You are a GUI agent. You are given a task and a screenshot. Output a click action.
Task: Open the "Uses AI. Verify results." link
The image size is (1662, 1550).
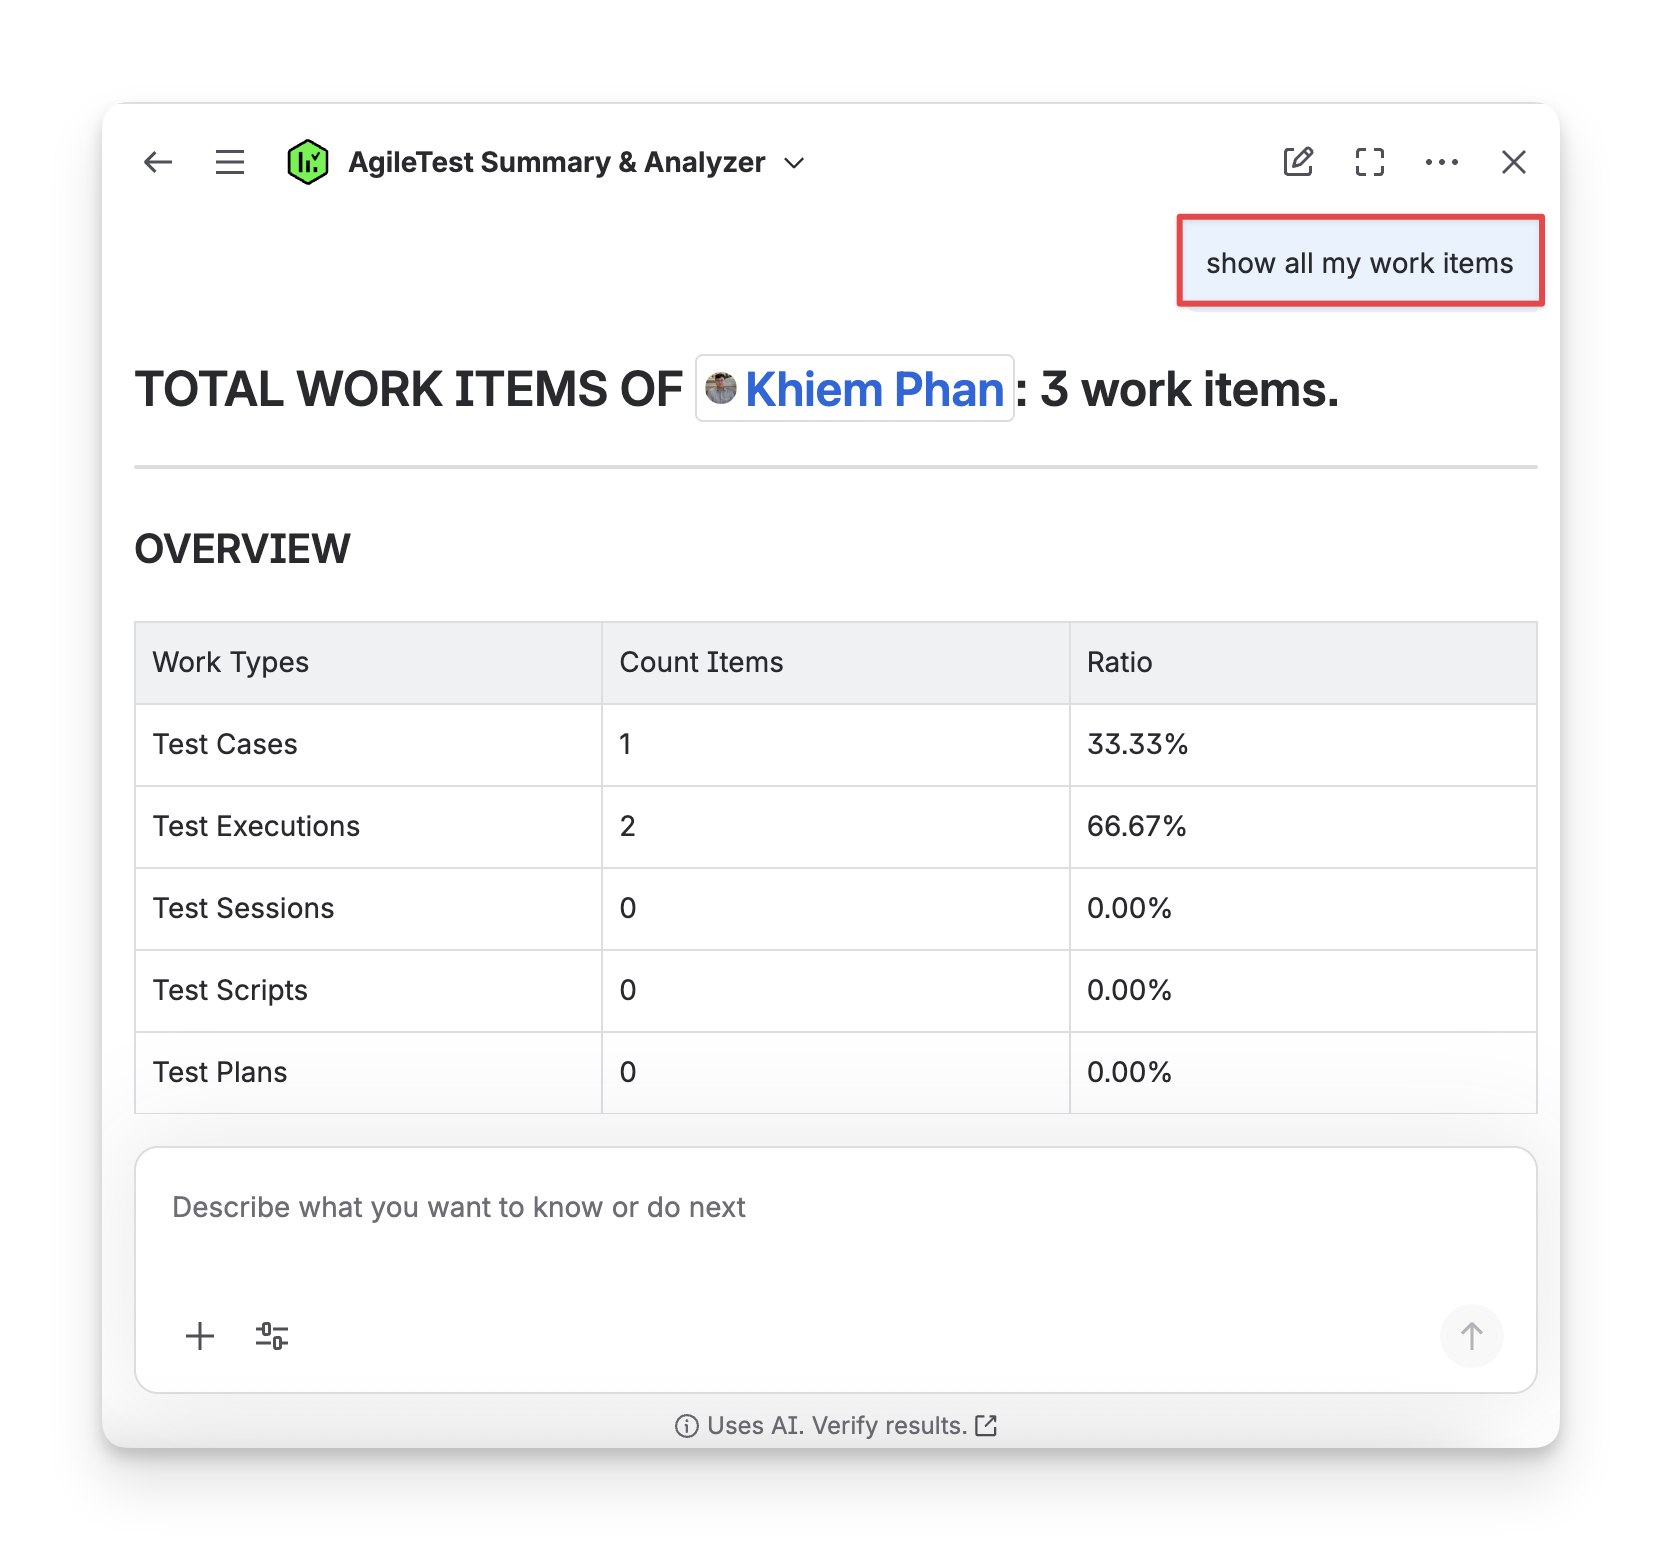(x=837, y=1425)
